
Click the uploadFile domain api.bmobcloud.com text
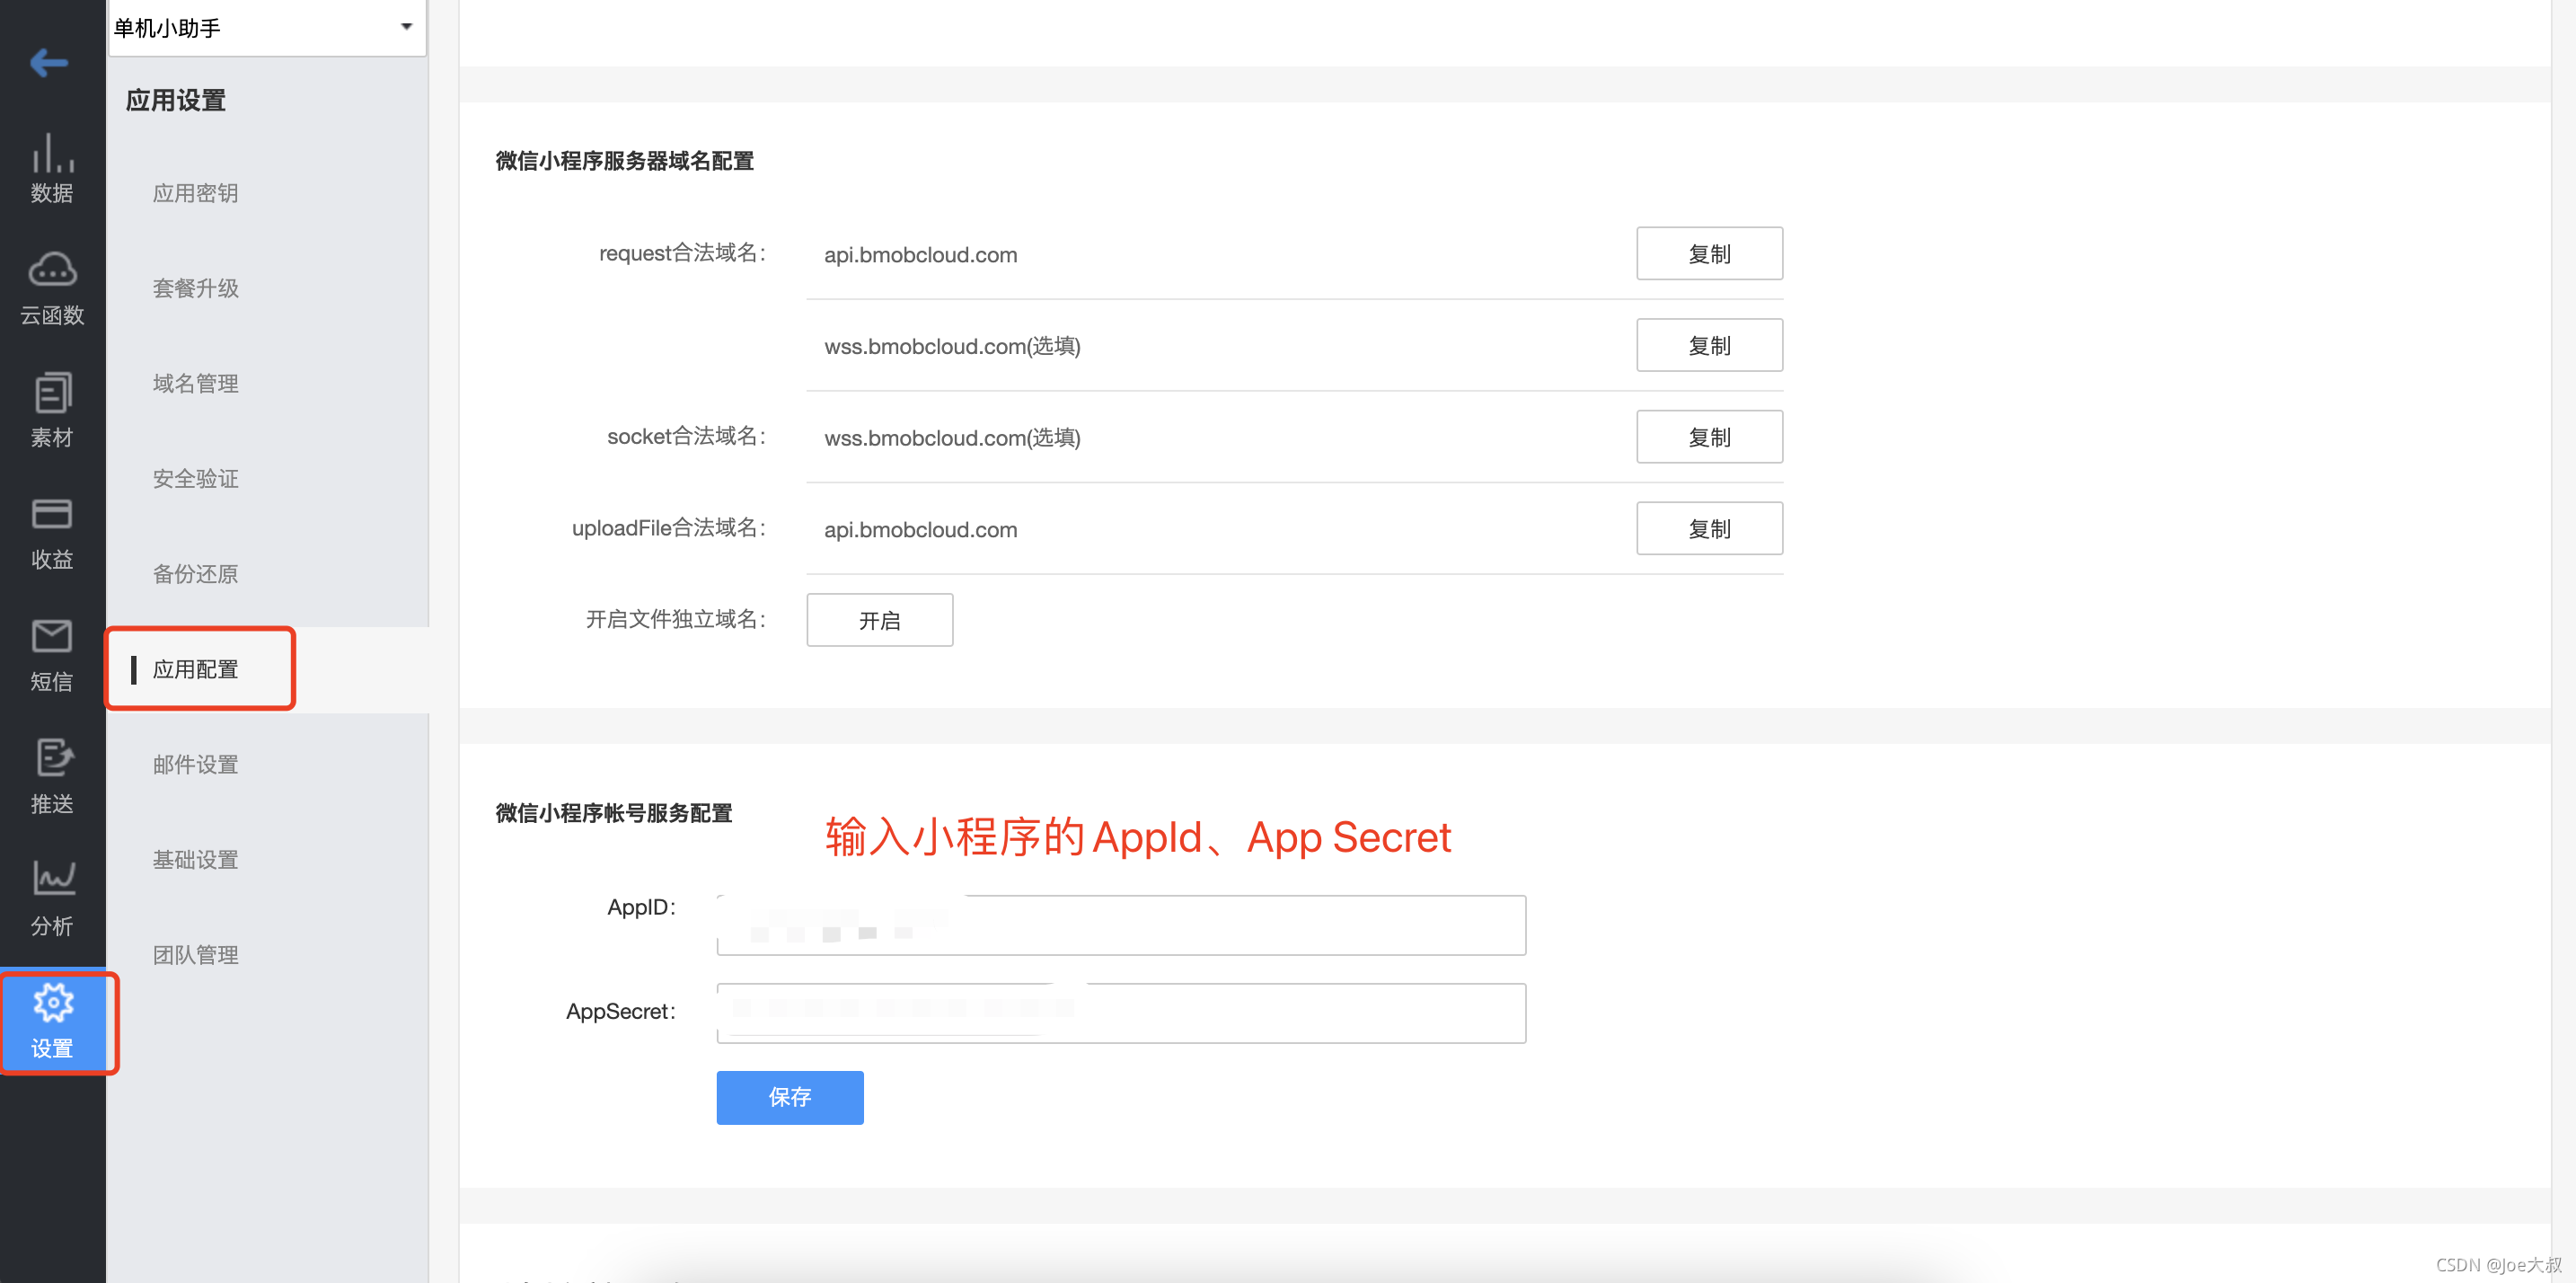tap(920, 530)
